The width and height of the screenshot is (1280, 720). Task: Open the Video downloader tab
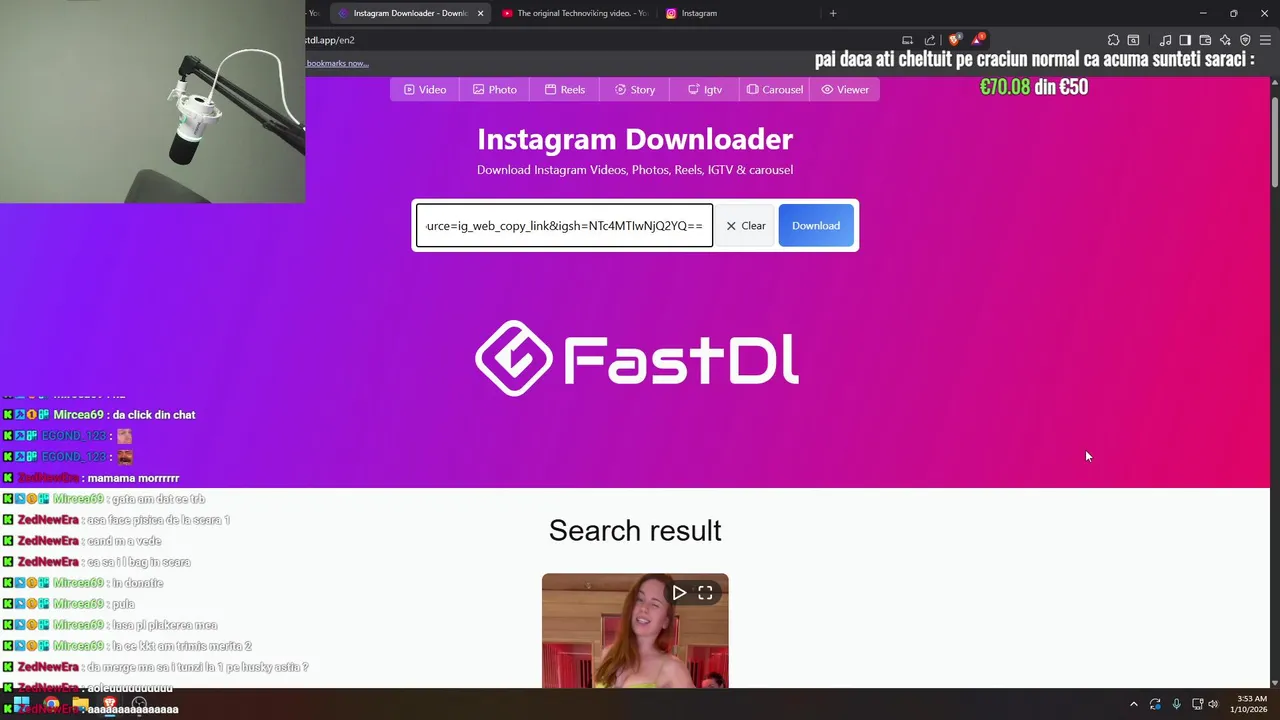(x=425, y=90)
